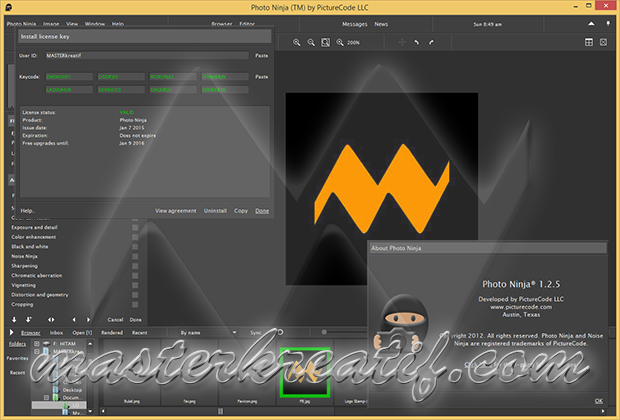Enable the Vignetting checkbox

[135, 285]
